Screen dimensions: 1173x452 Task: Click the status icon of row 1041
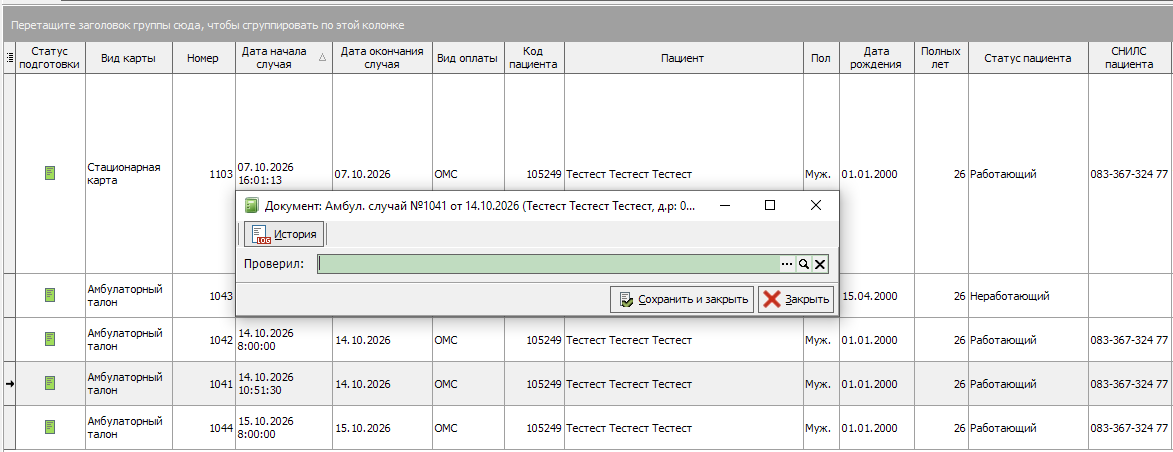coord(49,384)
